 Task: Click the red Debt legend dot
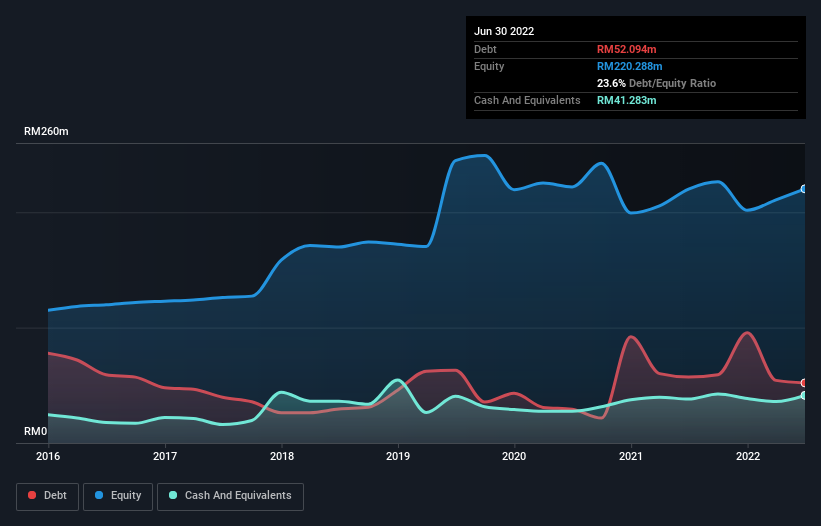coord(32,495)
